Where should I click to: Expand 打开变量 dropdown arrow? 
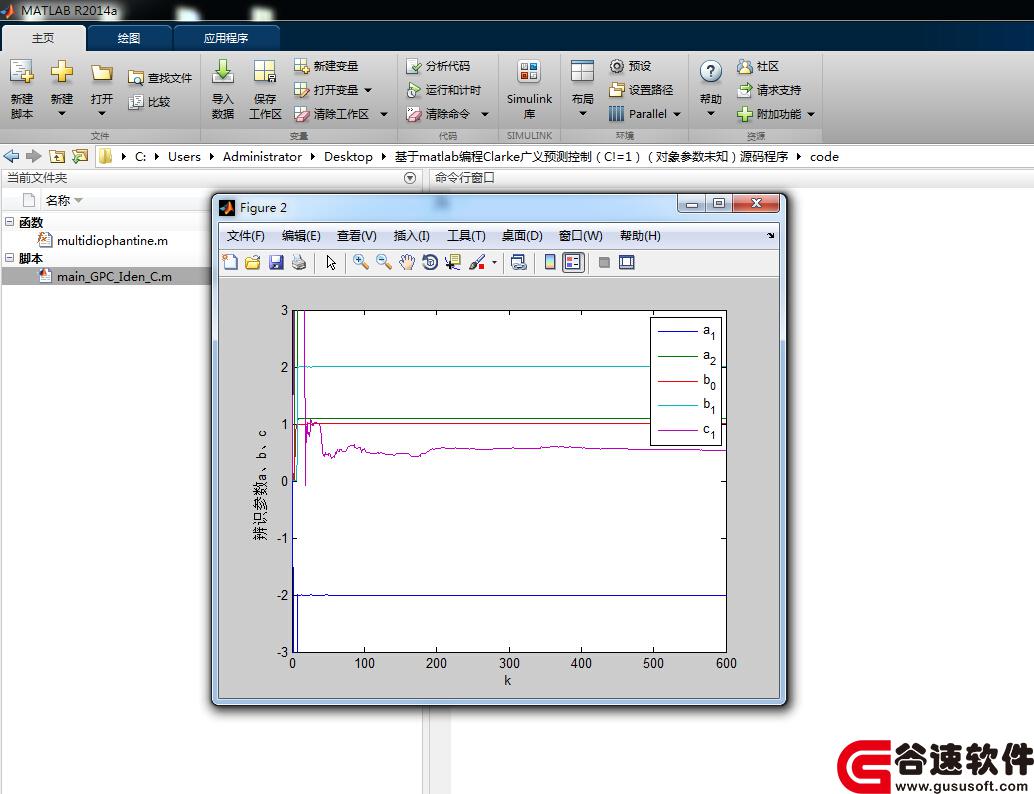tap(368, 90)
